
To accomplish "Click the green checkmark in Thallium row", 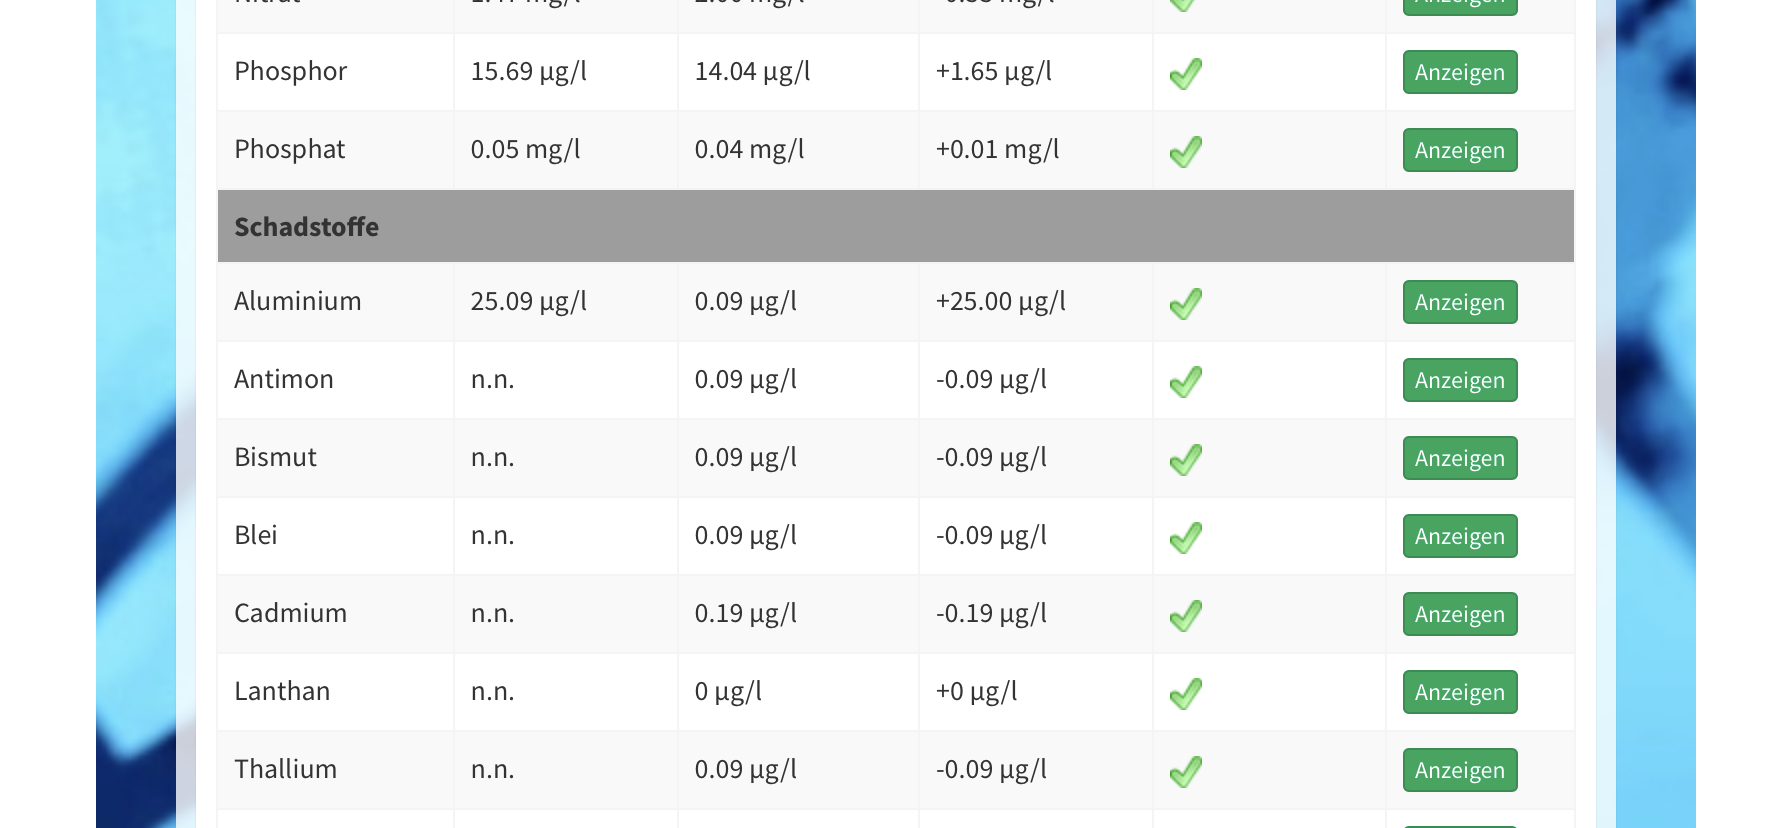I will tap(1186, 771).
